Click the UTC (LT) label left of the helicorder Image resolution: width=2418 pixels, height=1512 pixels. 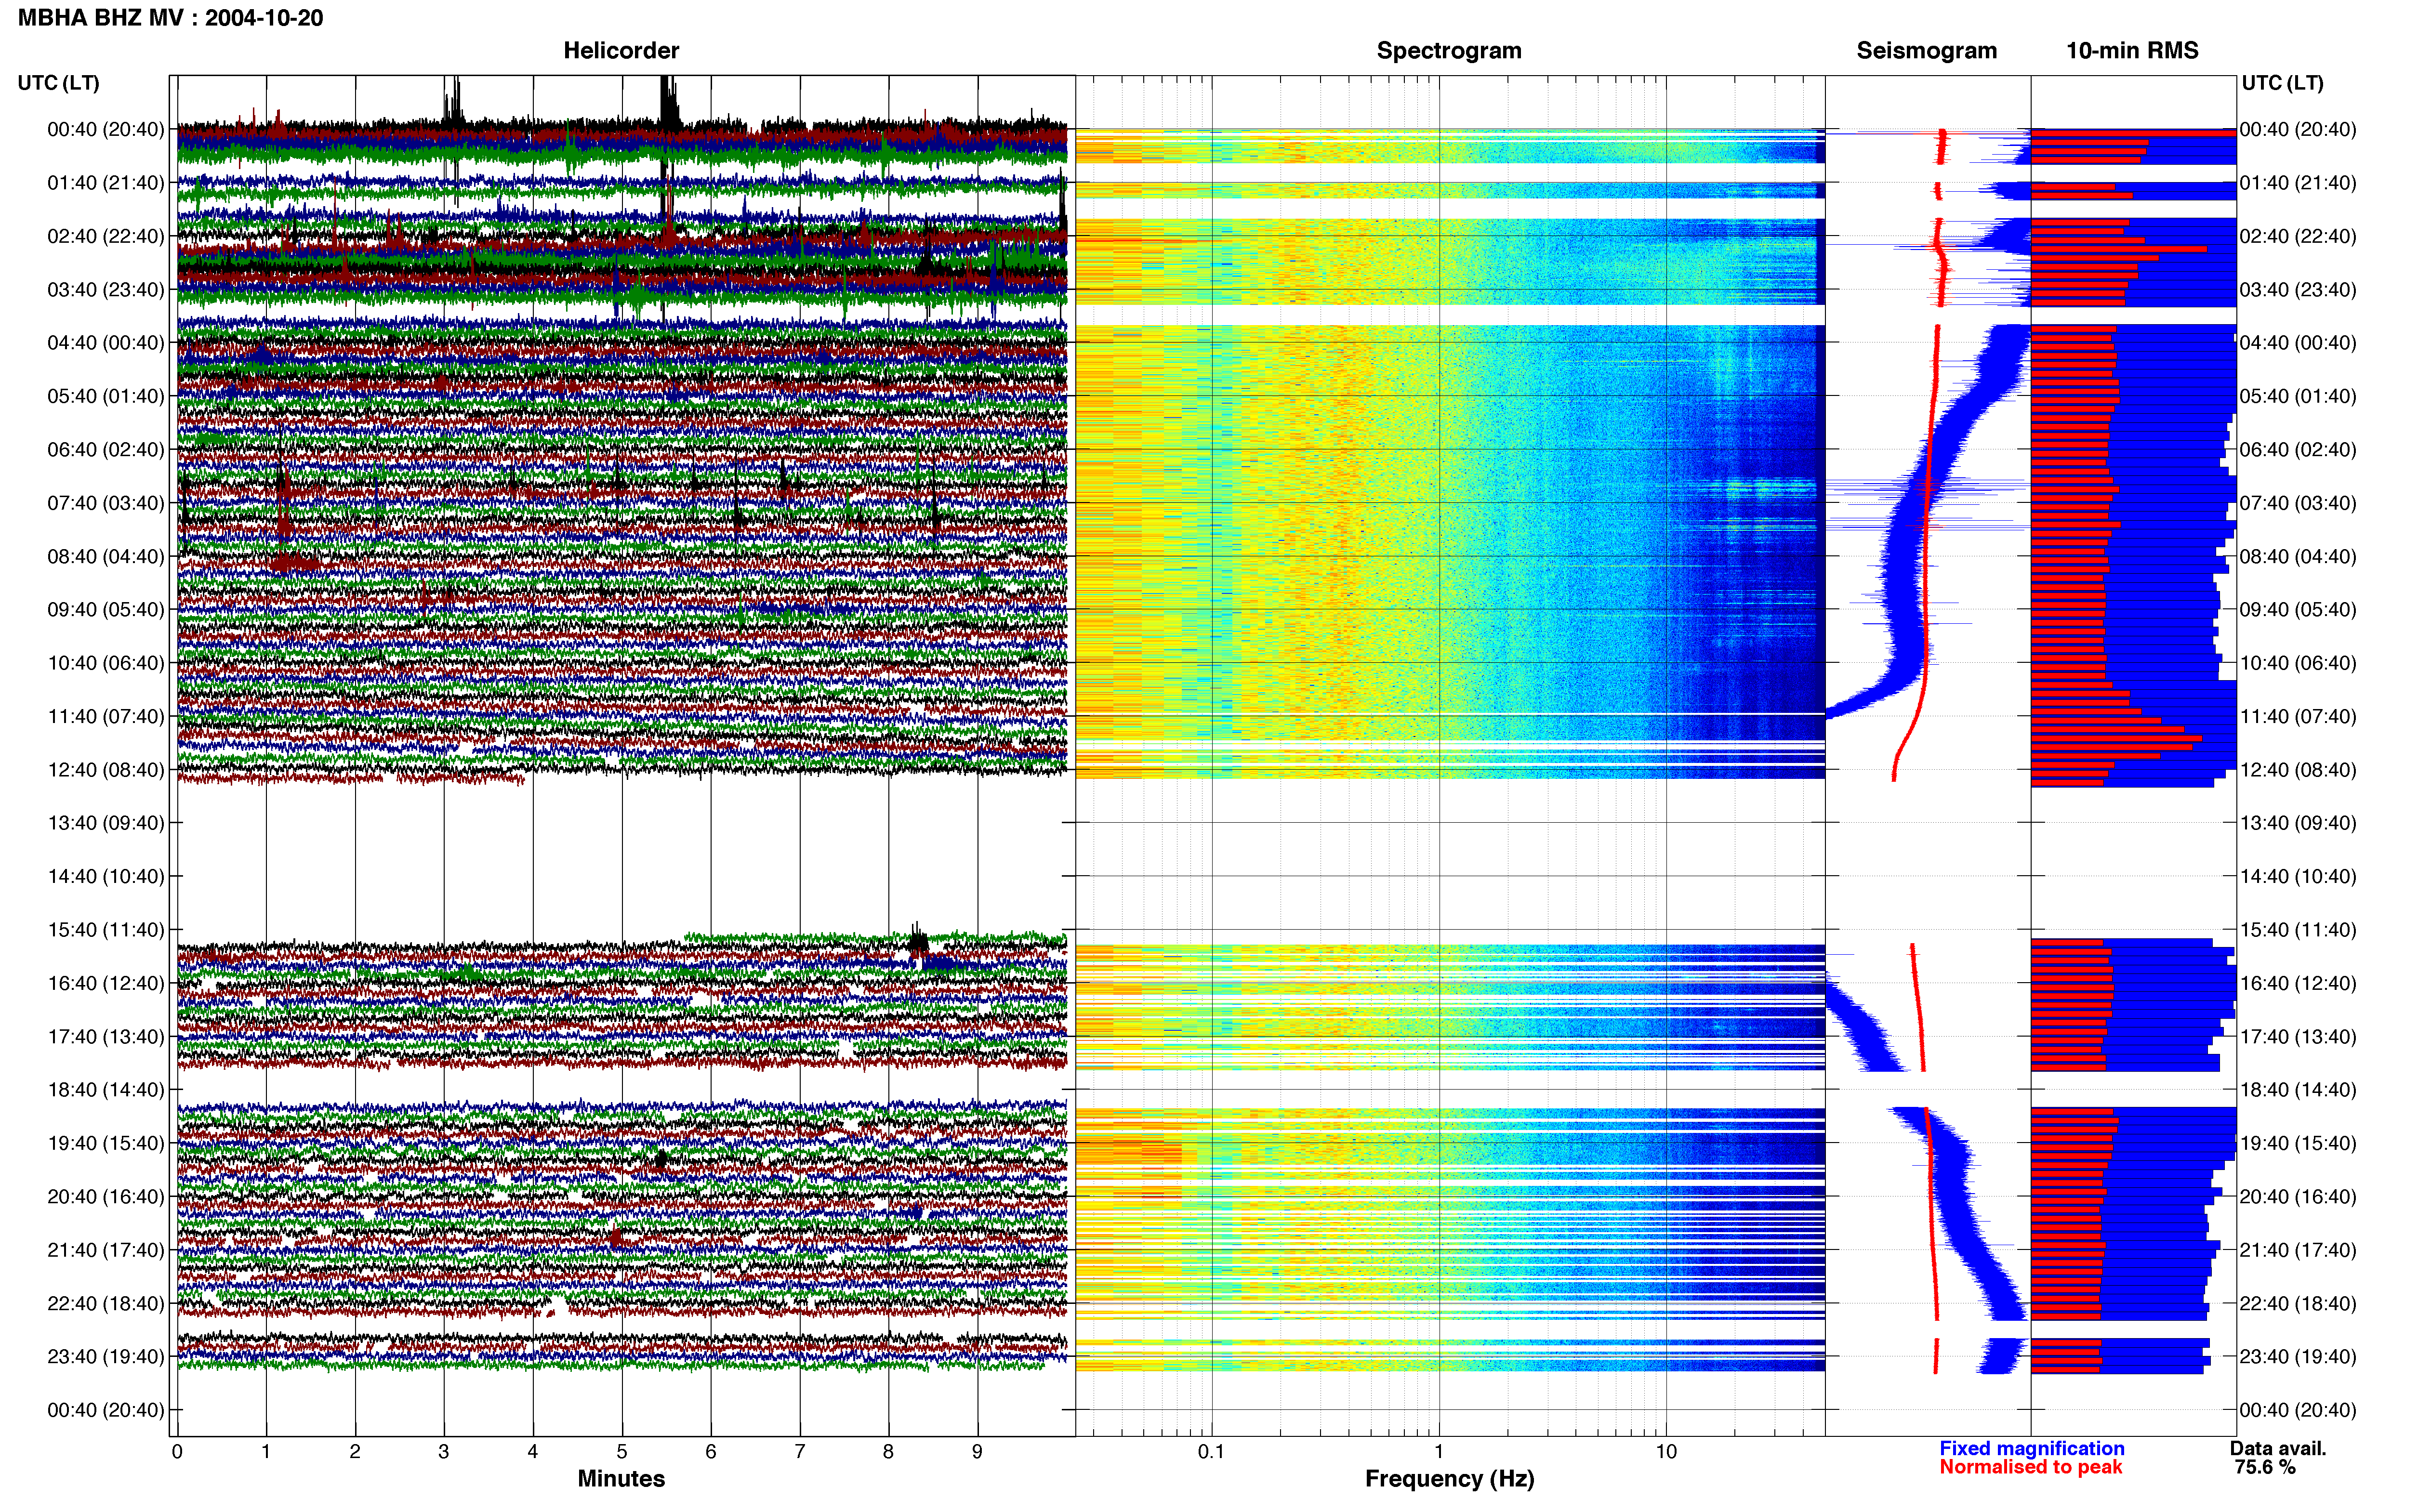(x=58, y=83)
